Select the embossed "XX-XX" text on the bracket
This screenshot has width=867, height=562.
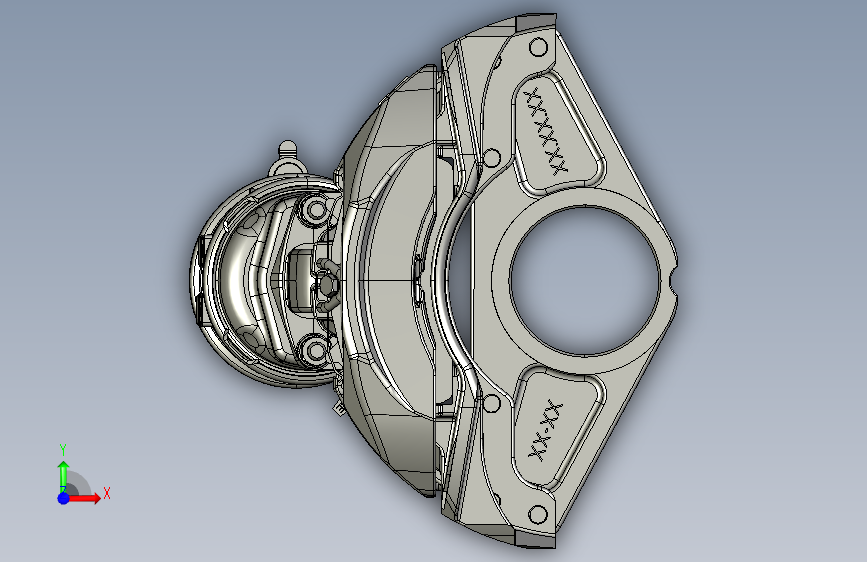[545, 430]
